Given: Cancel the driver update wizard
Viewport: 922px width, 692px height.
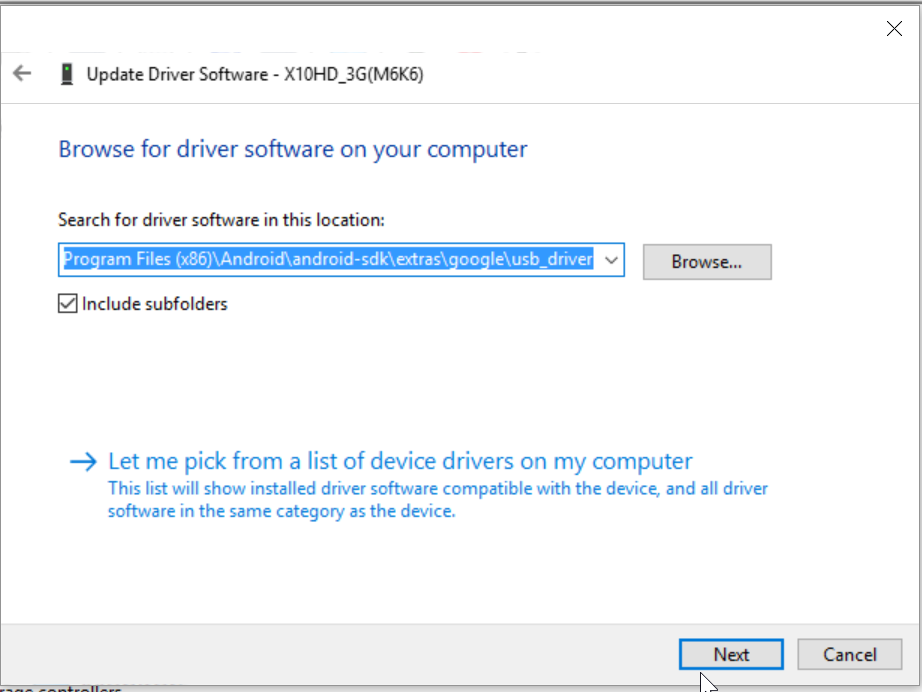Looking at the screenshot, I should click(x=850, y=654).
